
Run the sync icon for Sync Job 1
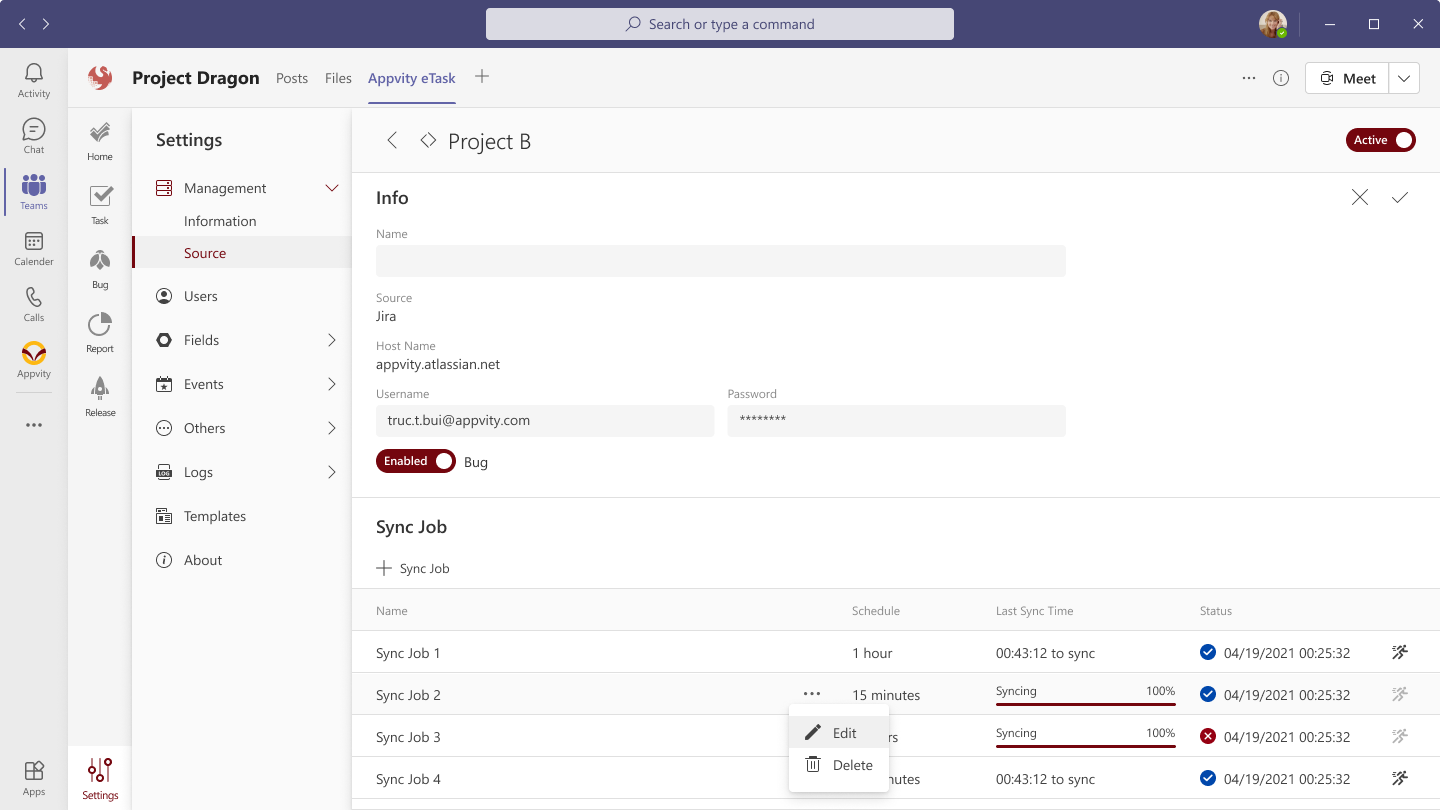point(1400,653)
